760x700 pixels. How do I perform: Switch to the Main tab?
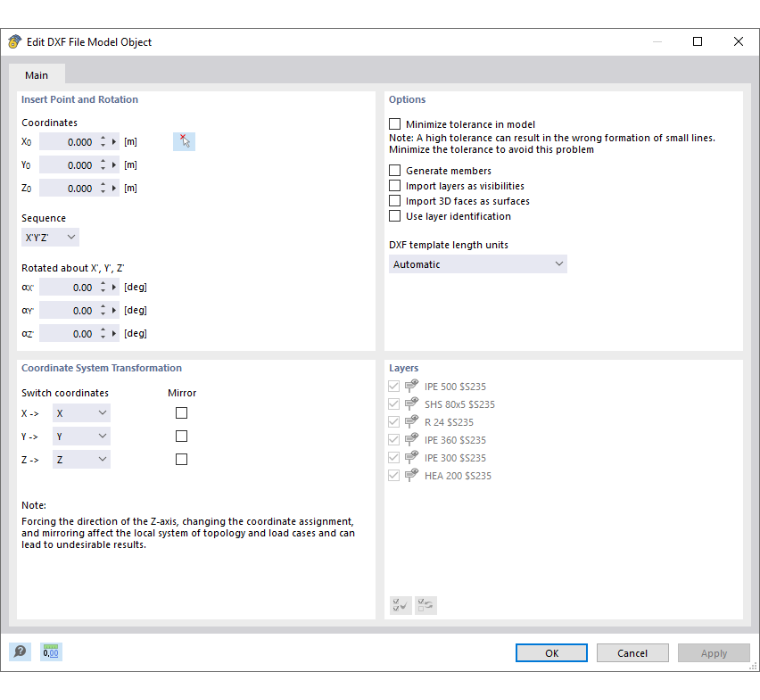[37, 75]
